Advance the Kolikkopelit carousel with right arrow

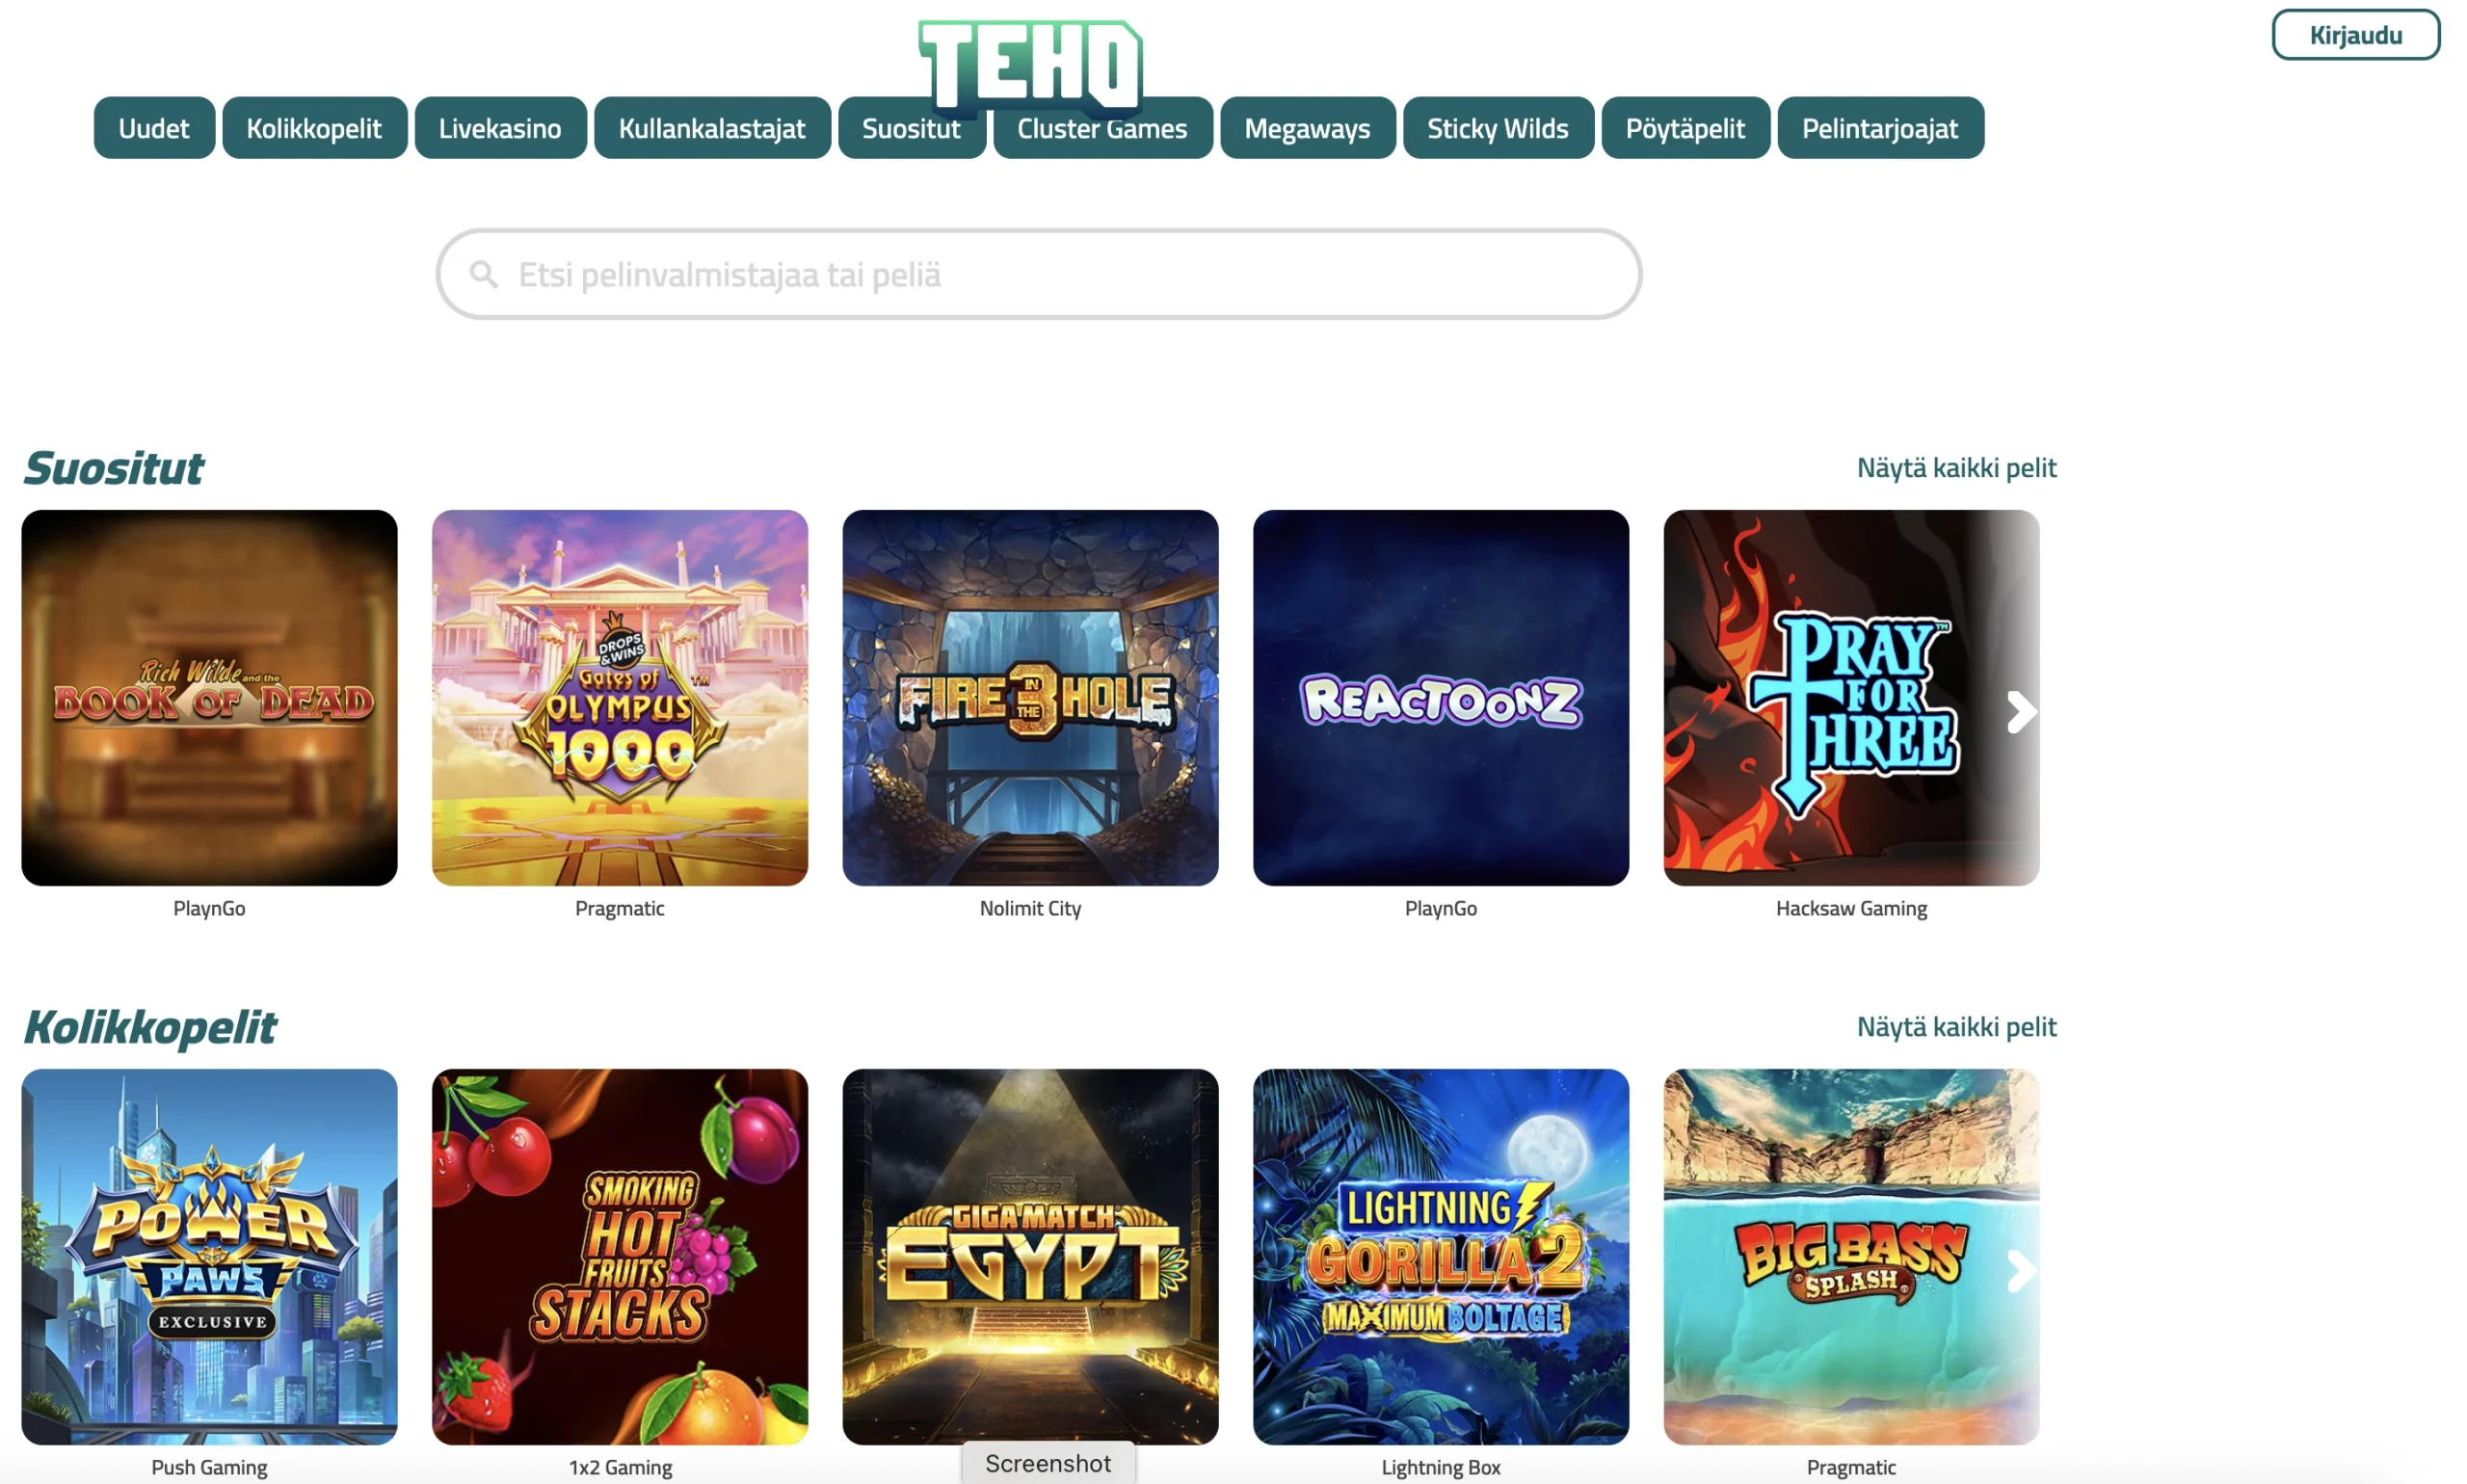[2020, 1271]
